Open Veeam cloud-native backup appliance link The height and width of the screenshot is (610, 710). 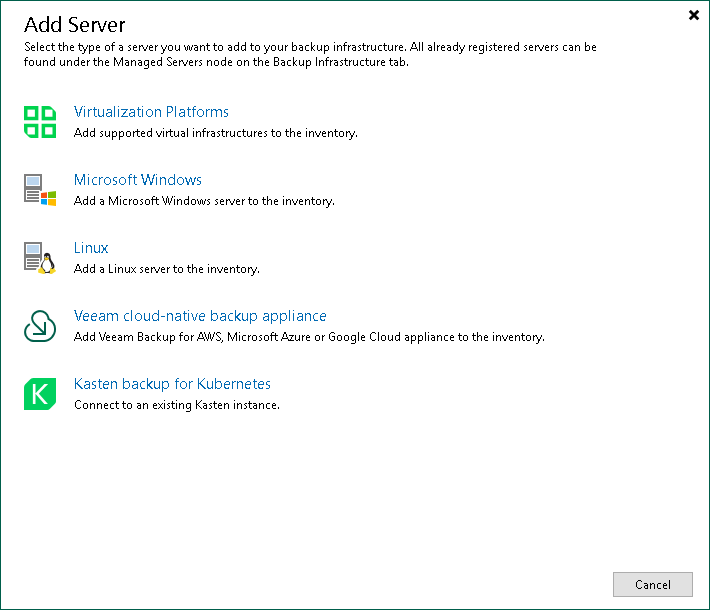(x=200, y=316)
